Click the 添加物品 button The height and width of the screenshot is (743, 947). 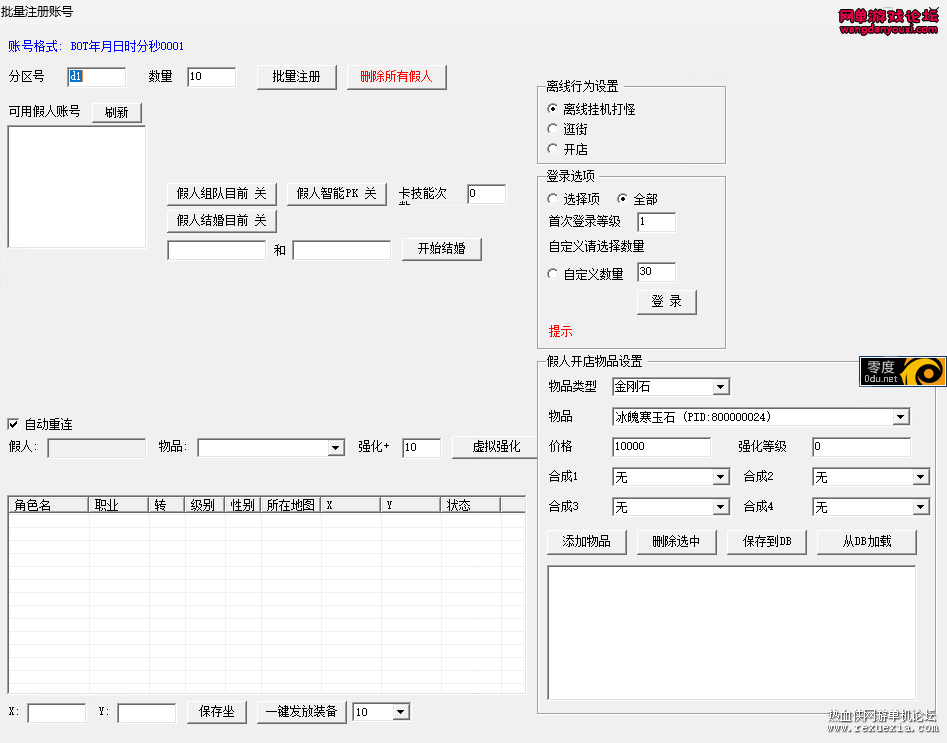586,542
